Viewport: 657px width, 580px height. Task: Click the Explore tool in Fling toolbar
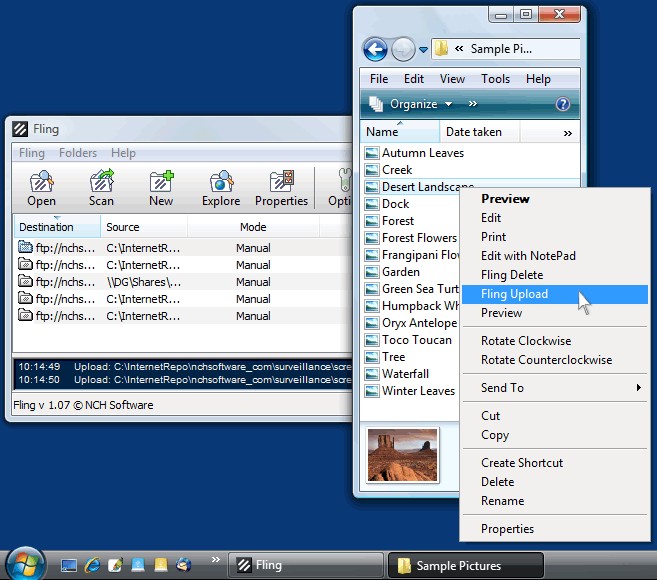pyautogui.click(x=221, y=188)
